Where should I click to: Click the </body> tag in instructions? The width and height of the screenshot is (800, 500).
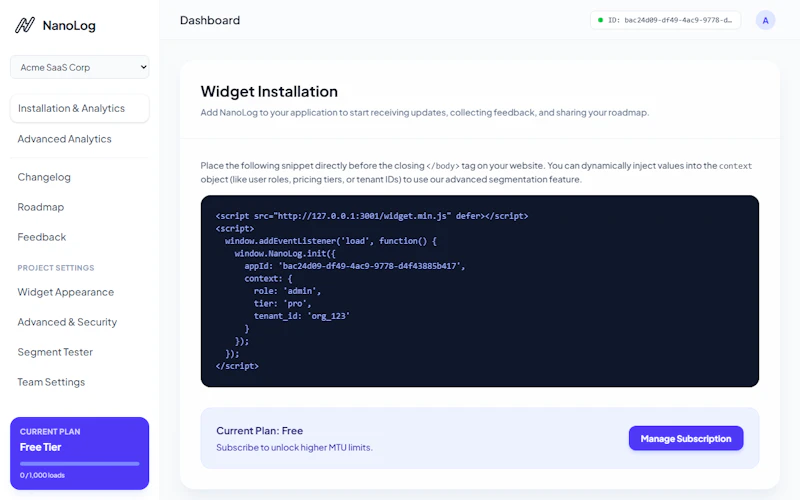pyautogui.click(x=443, y=166)
